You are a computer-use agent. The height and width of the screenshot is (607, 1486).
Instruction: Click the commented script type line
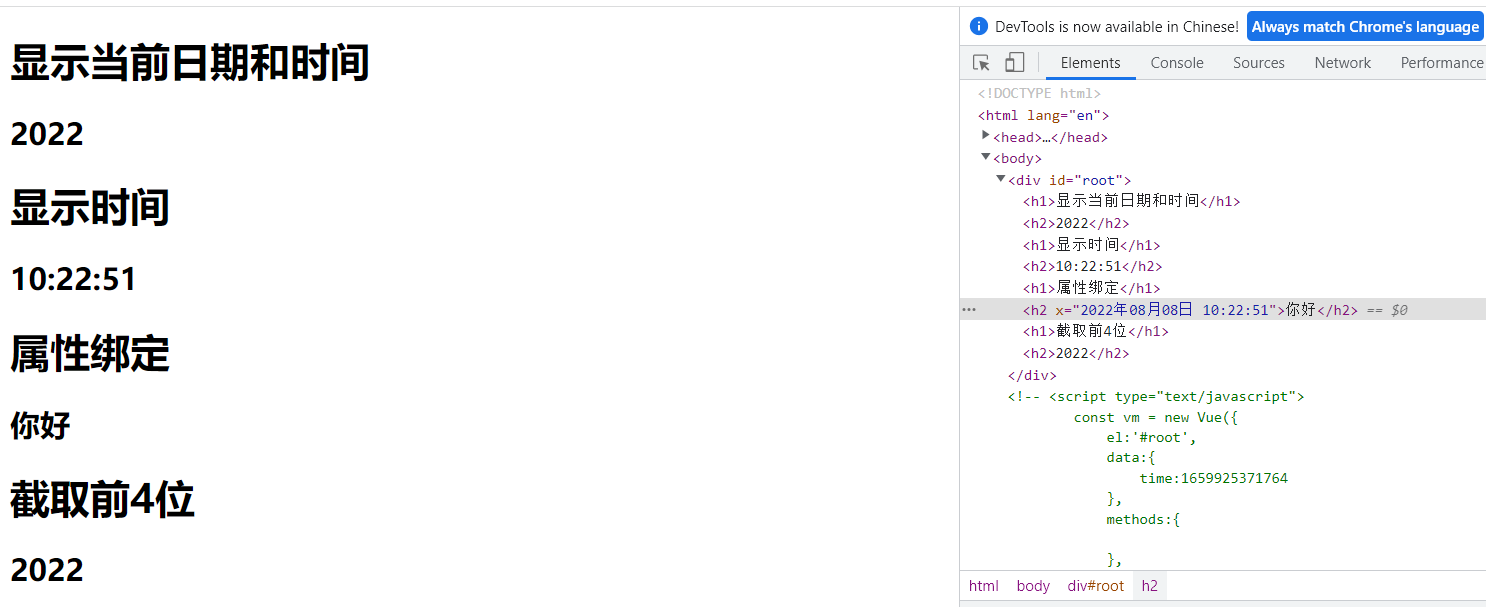(x=1156, y=396)
